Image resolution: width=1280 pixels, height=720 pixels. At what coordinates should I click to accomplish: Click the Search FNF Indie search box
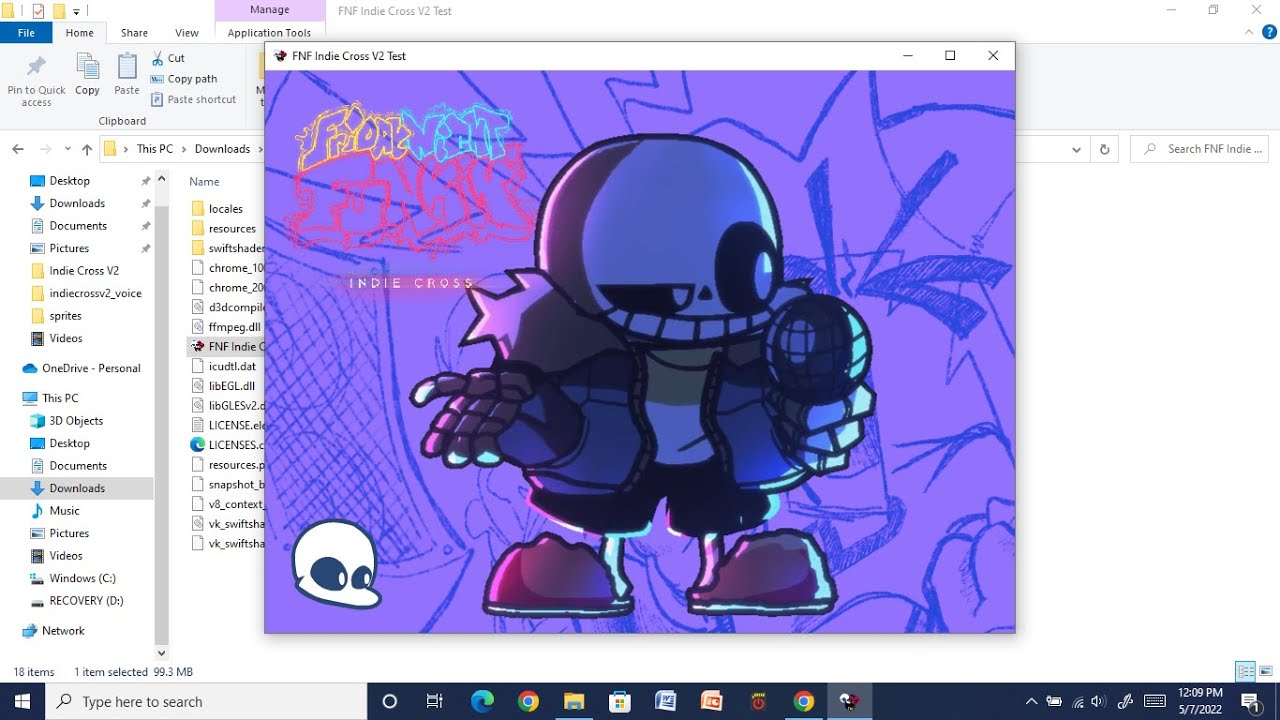pyautogui.click(x=1200, y=149)
